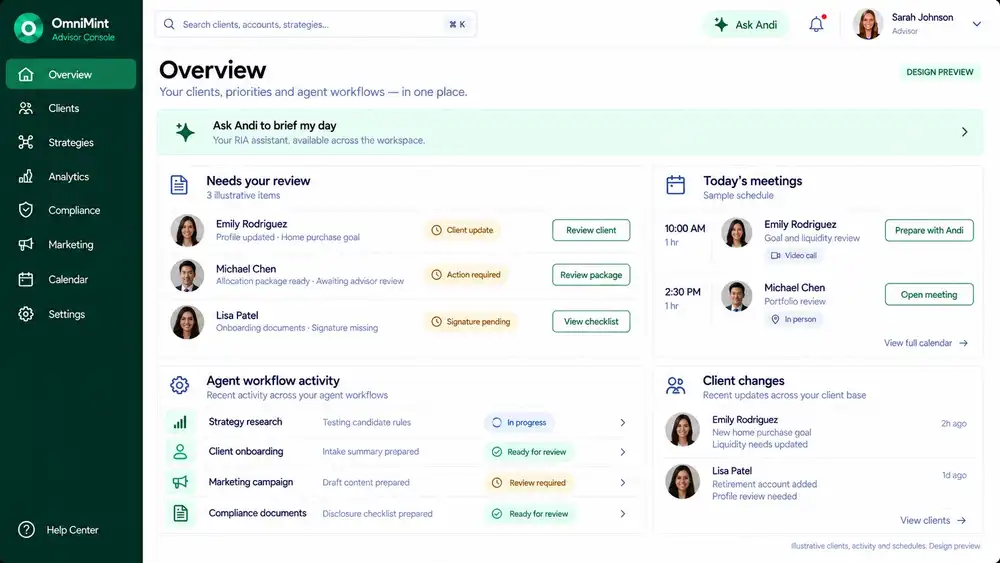This screenshot has width=1000, height=563.
Task: Select the Marketing megaphone icon in sidebar
Action: (26, 244)
